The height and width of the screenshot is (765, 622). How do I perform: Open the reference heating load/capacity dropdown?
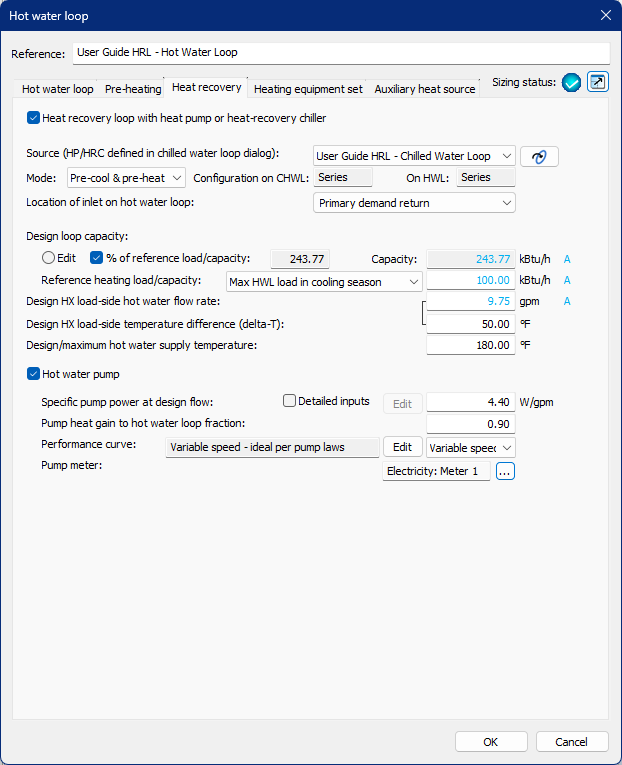[325, 282]
